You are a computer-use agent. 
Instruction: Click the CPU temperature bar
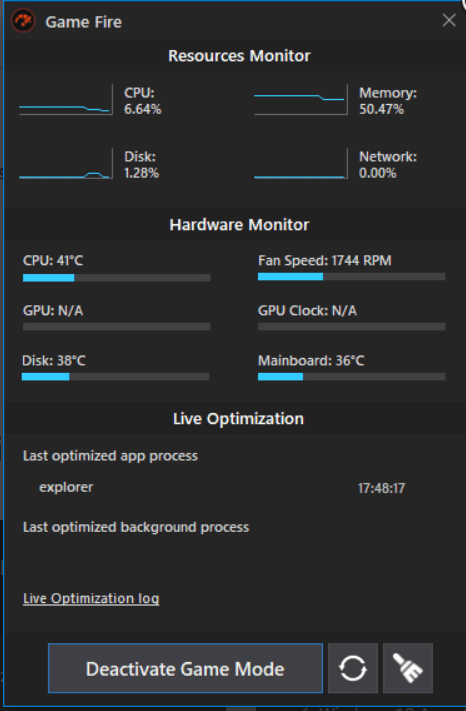(116, 278)
